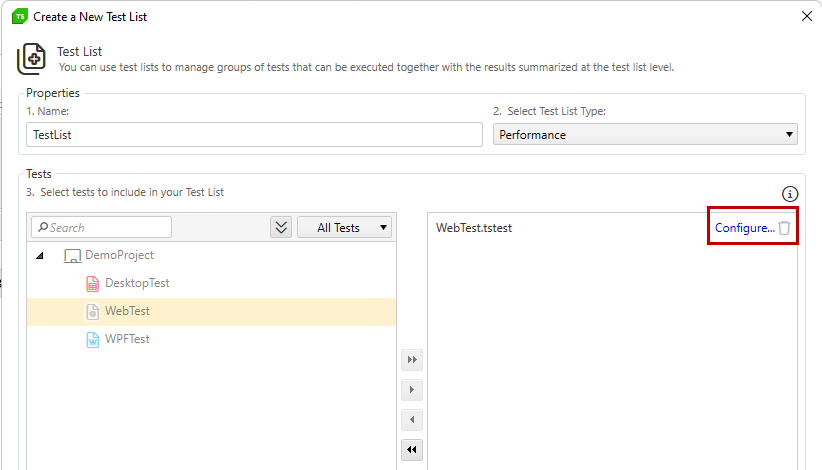Click the Name field containing TestList
The image size is (822, 470).
254,135
